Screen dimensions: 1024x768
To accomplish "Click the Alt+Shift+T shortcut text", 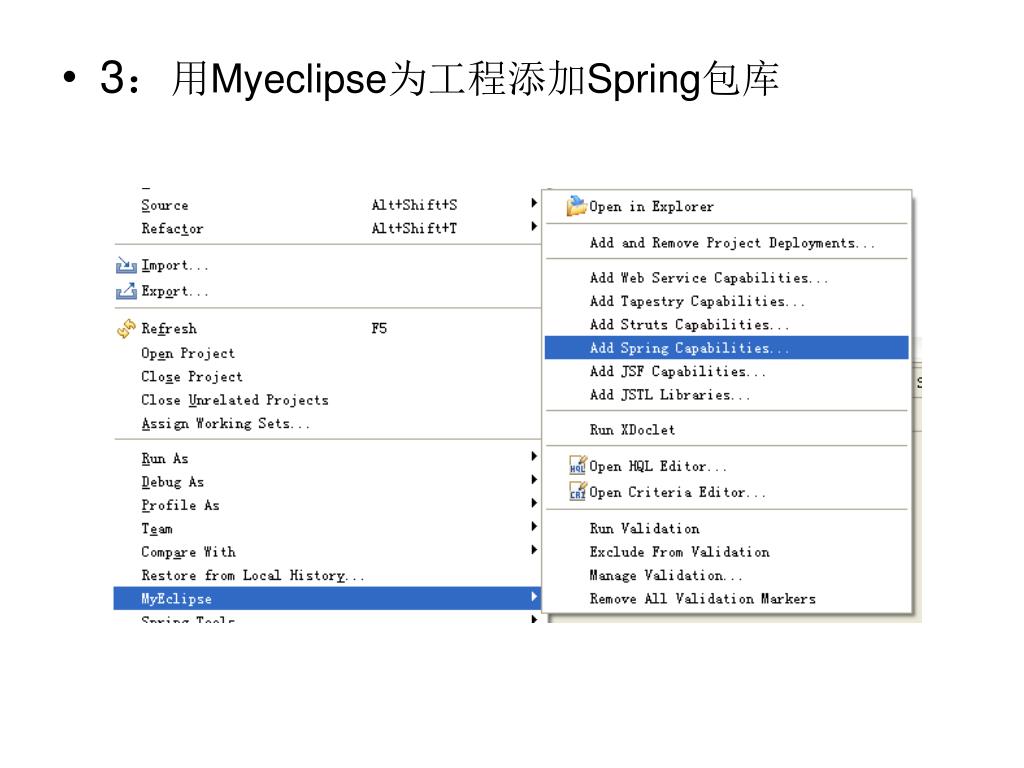I will click(414, 229).
